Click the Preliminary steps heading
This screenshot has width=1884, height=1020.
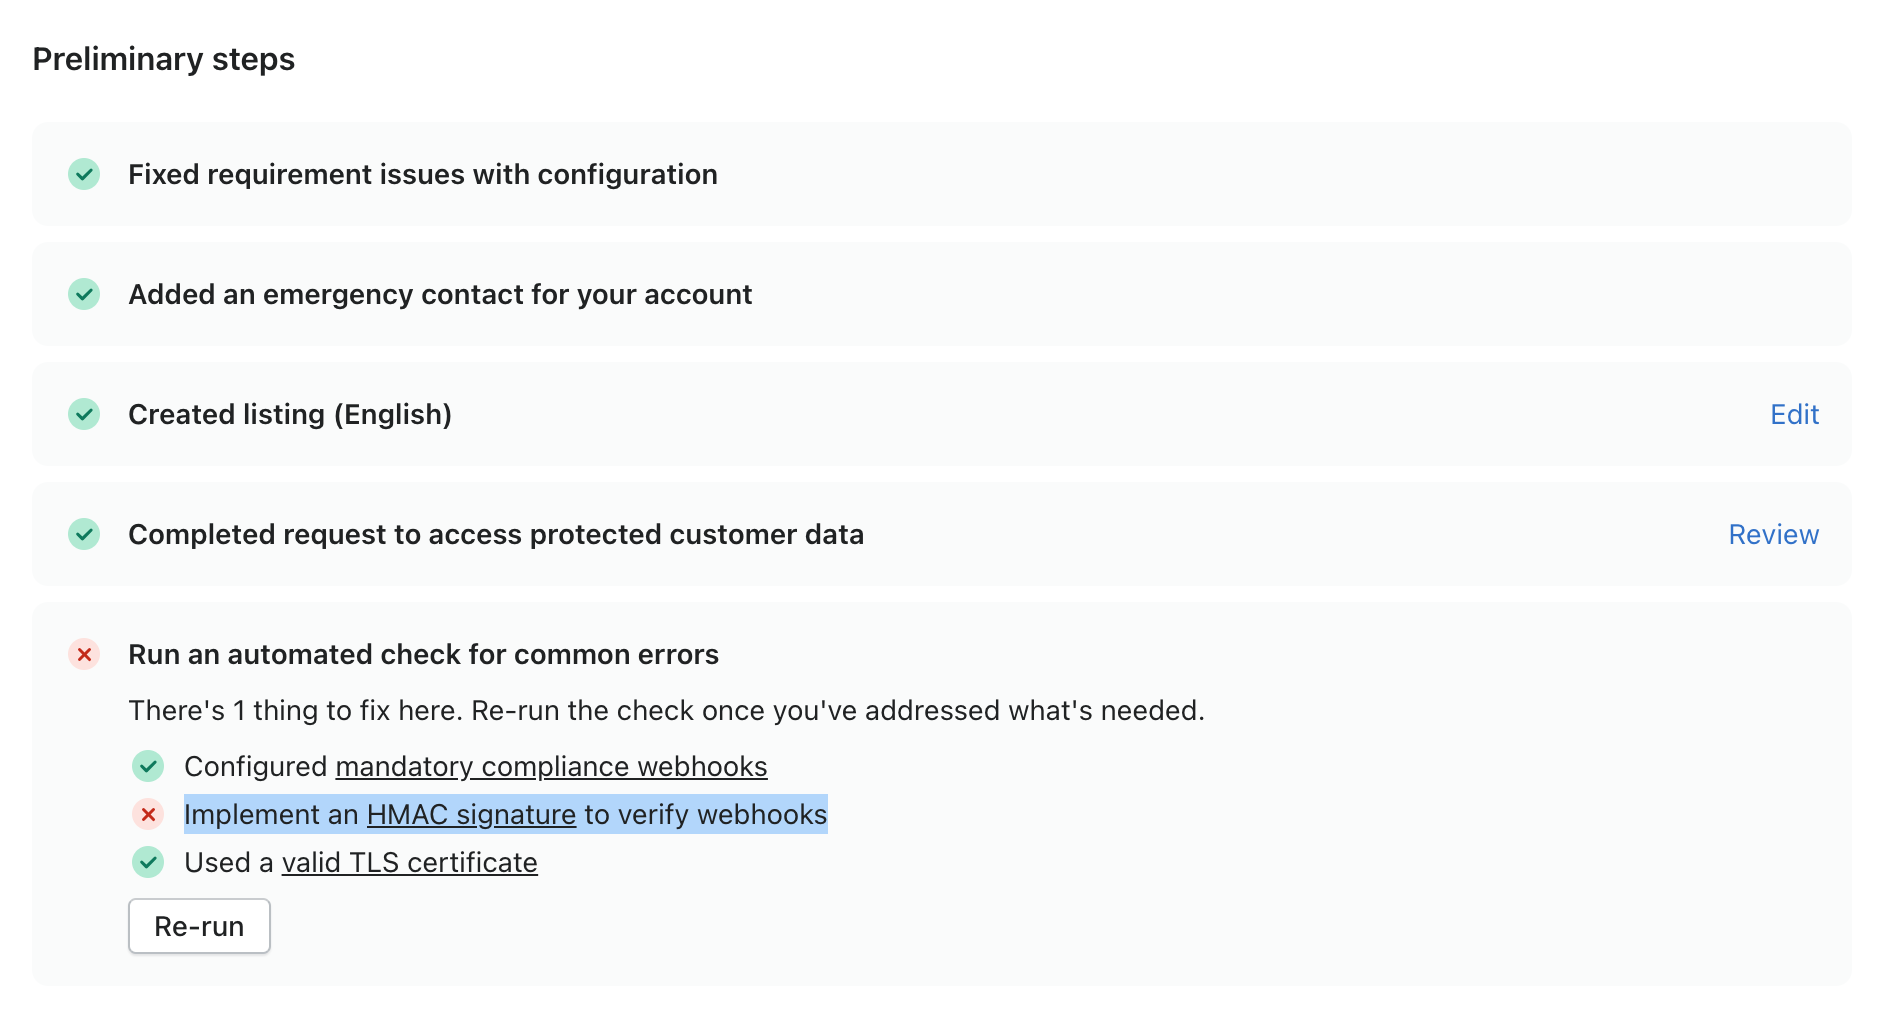164,59
